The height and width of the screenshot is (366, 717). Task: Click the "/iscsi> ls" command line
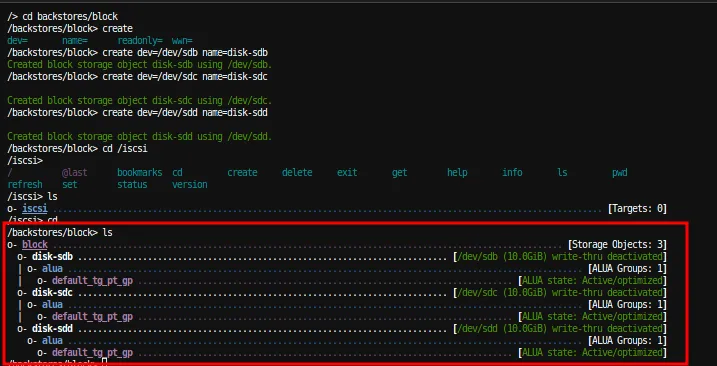tap(32, 196)
